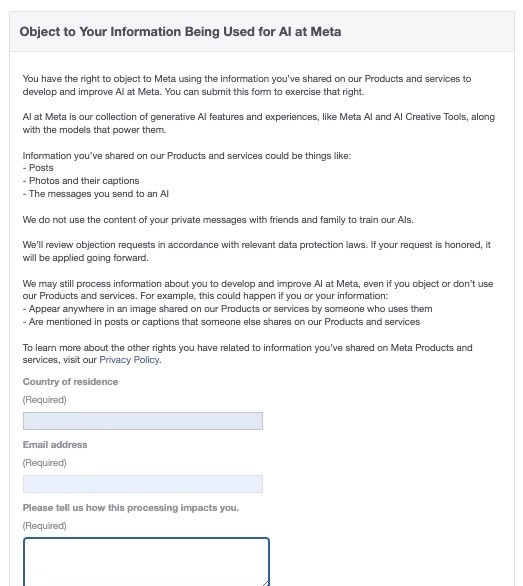Click '(Required)' above the impact text area
The width and height of the screenshot is (523, 586).
(x=44, y=526)
